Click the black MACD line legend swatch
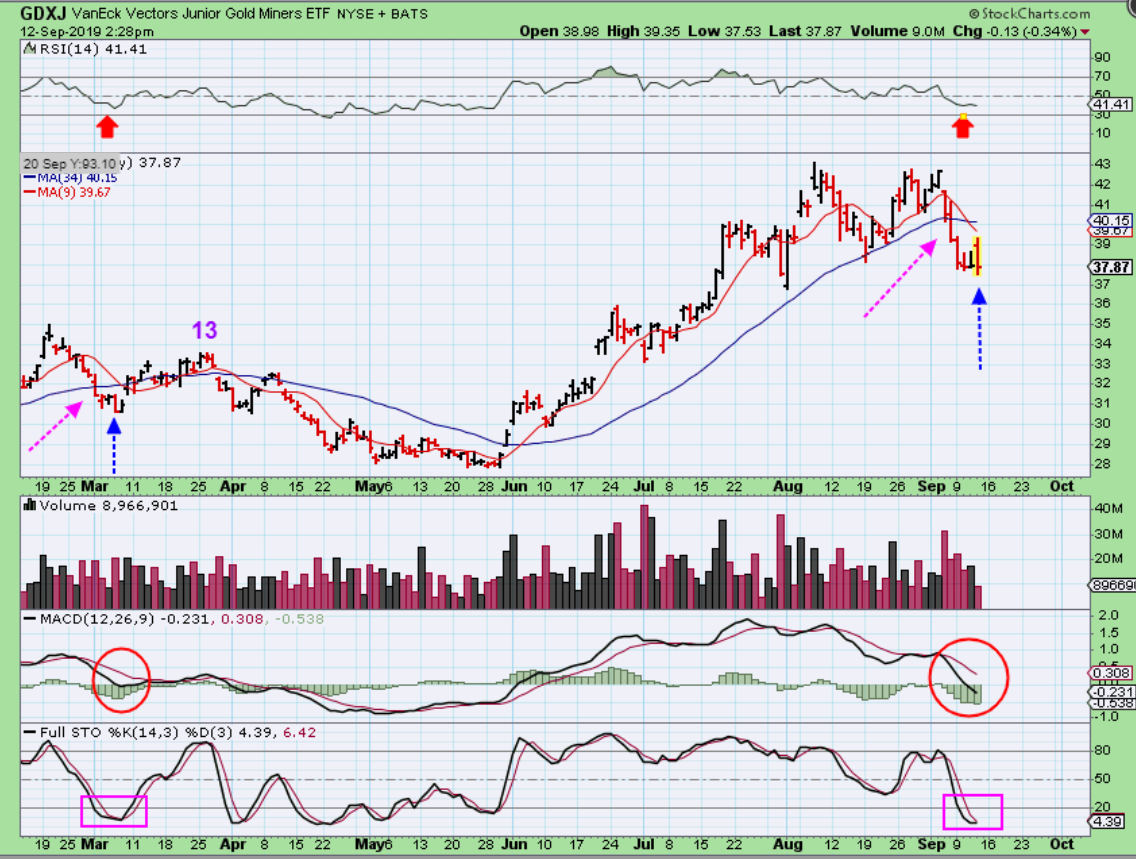The image size is (1136, 859). point(30,619)
